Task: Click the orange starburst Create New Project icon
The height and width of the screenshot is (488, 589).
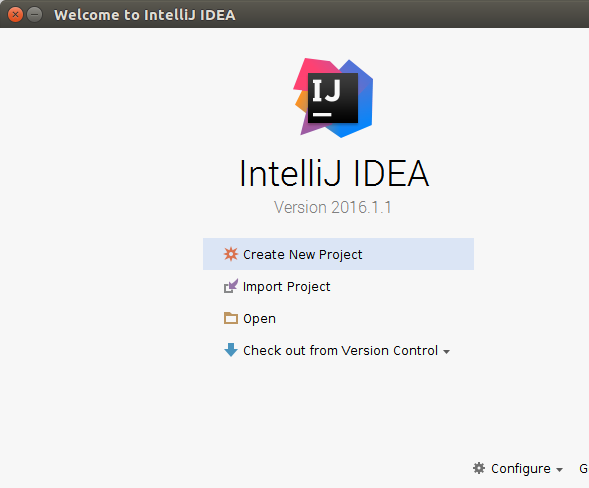Action: tap(231, 254)
